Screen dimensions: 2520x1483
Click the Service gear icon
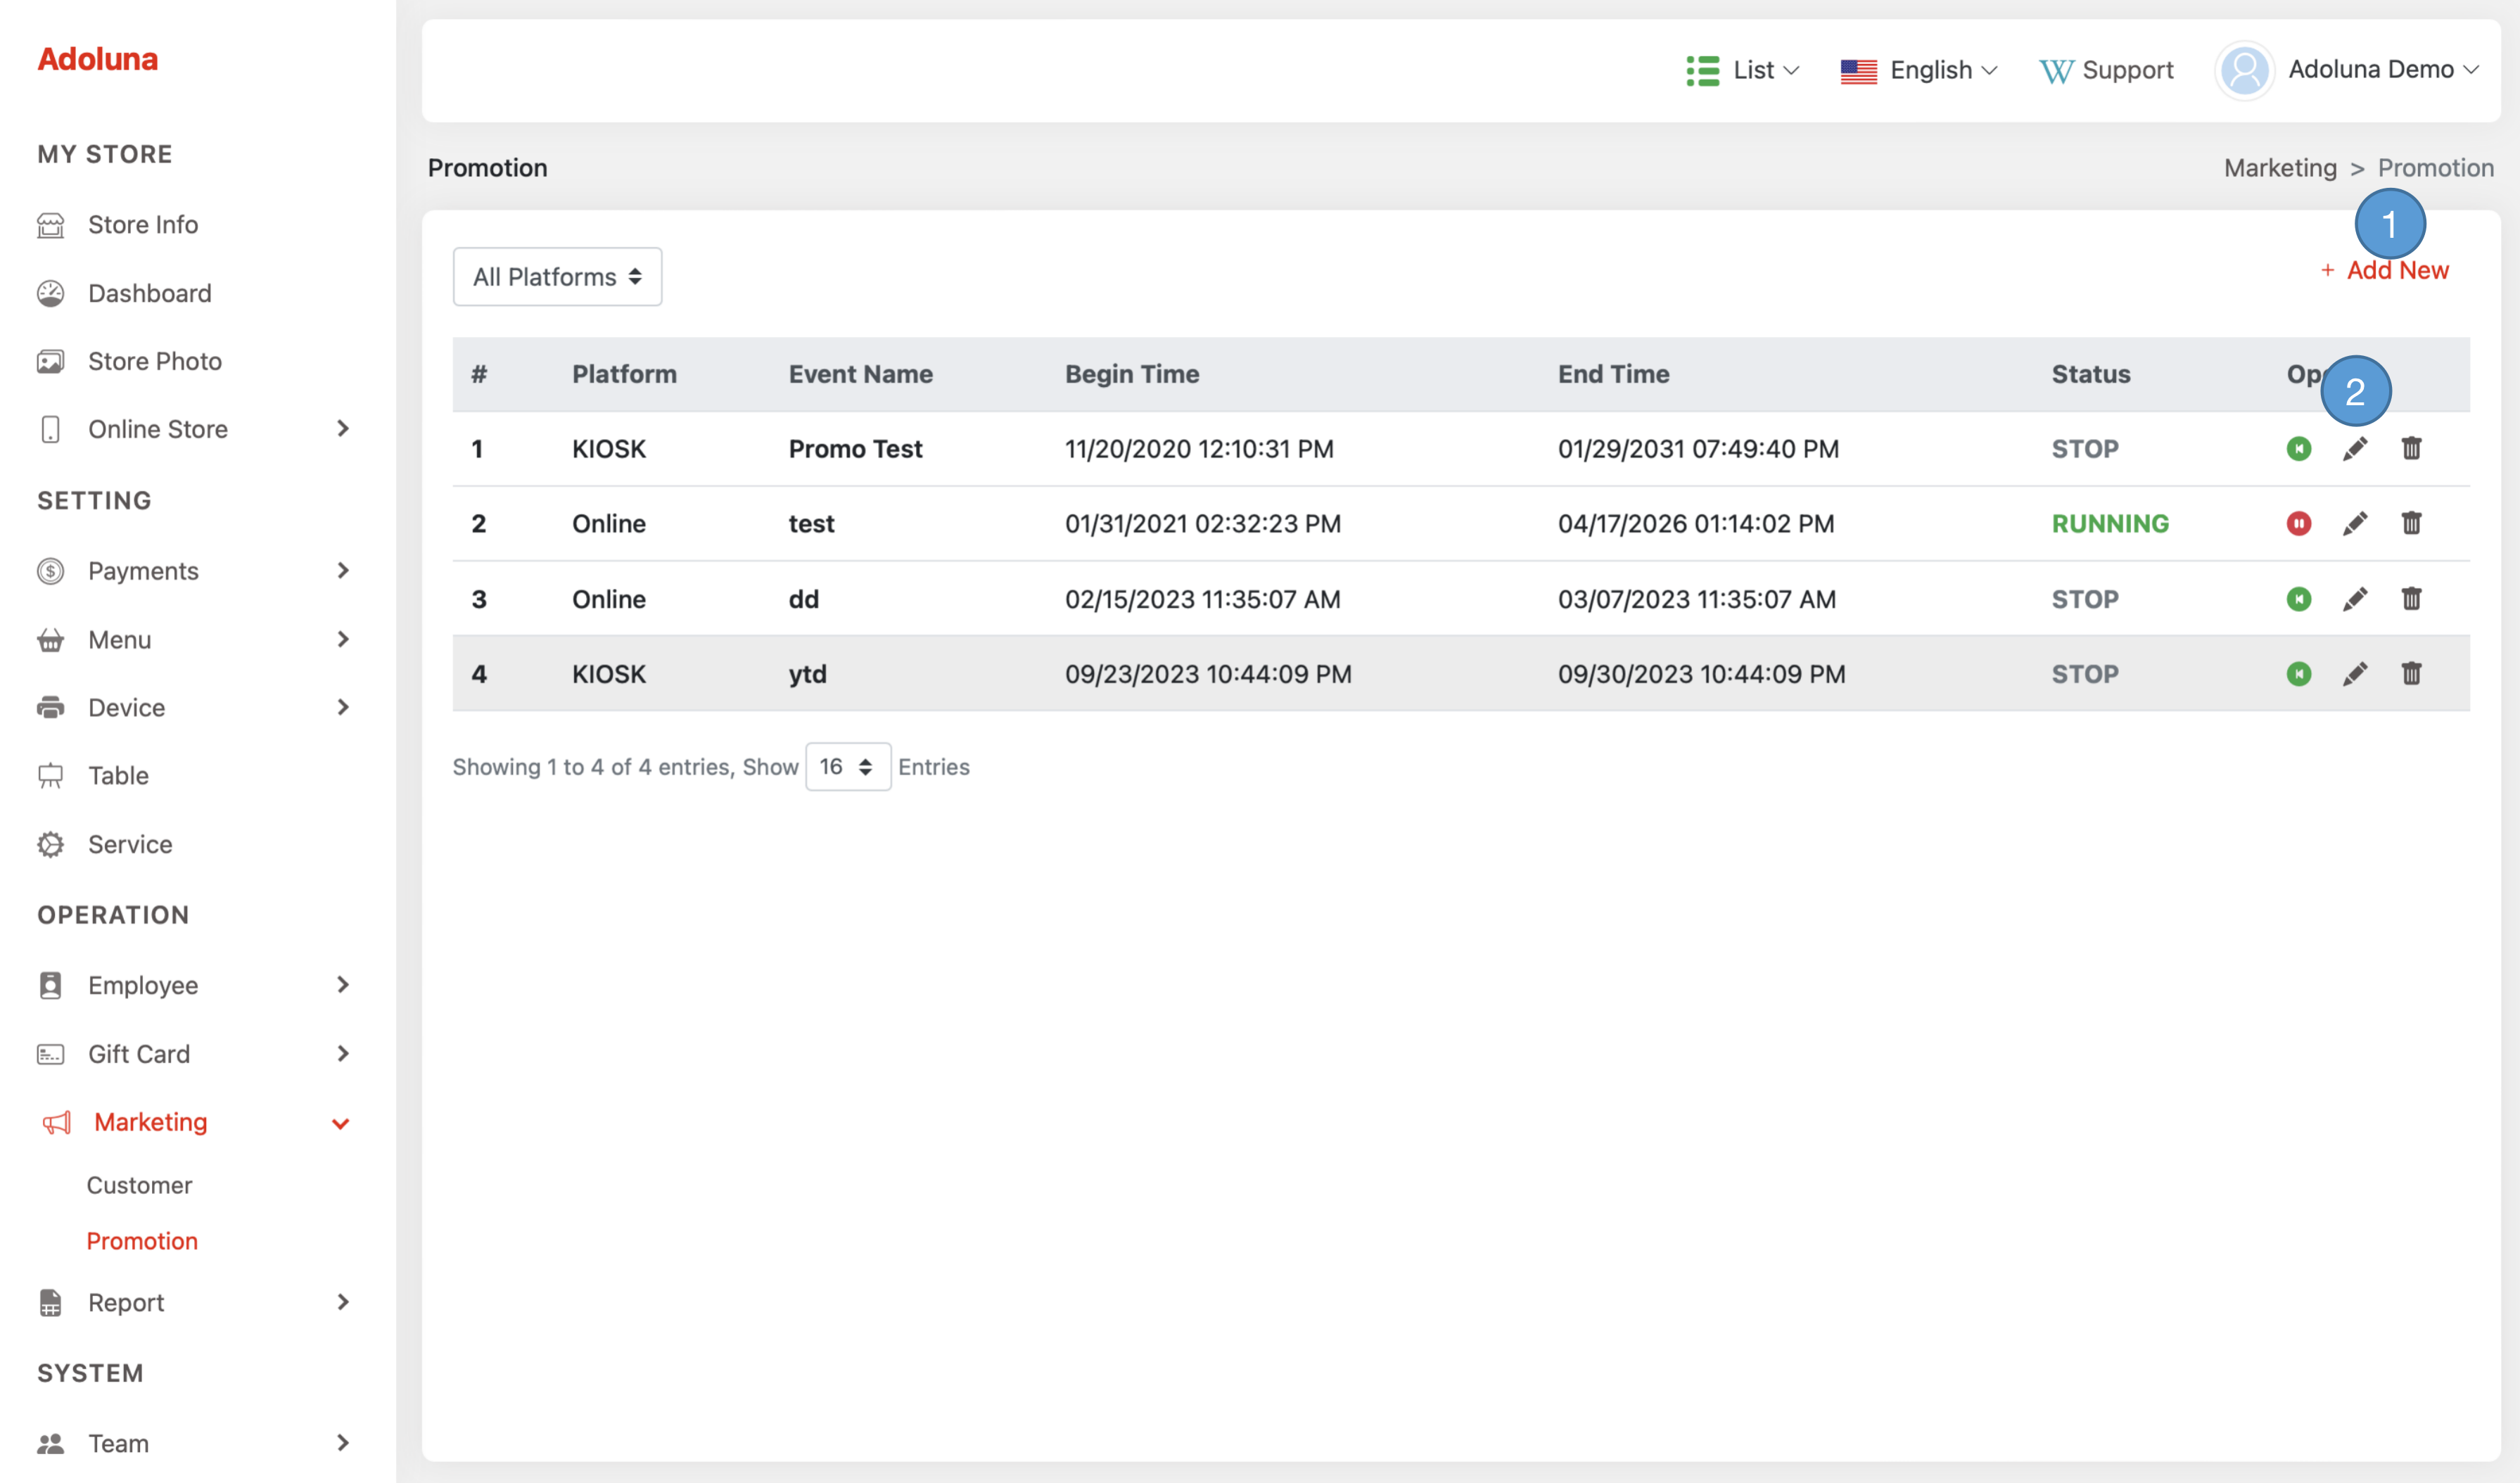(x=51, y=845)
